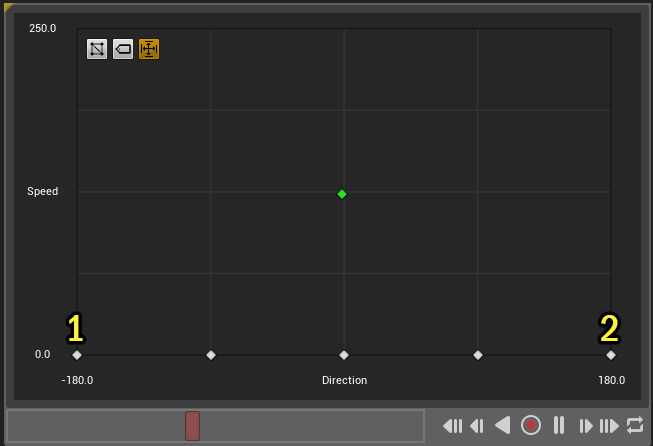
Task: Toggle the highlighted stretch-fit grid icon
Action: pyautogui.click(x=149, y=49)
